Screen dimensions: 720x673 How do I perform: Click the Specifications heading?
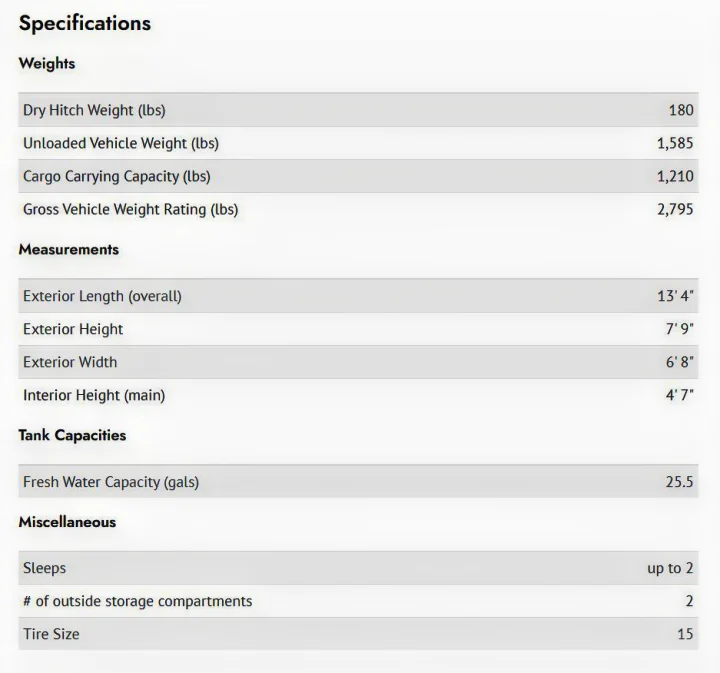(84, 23)
